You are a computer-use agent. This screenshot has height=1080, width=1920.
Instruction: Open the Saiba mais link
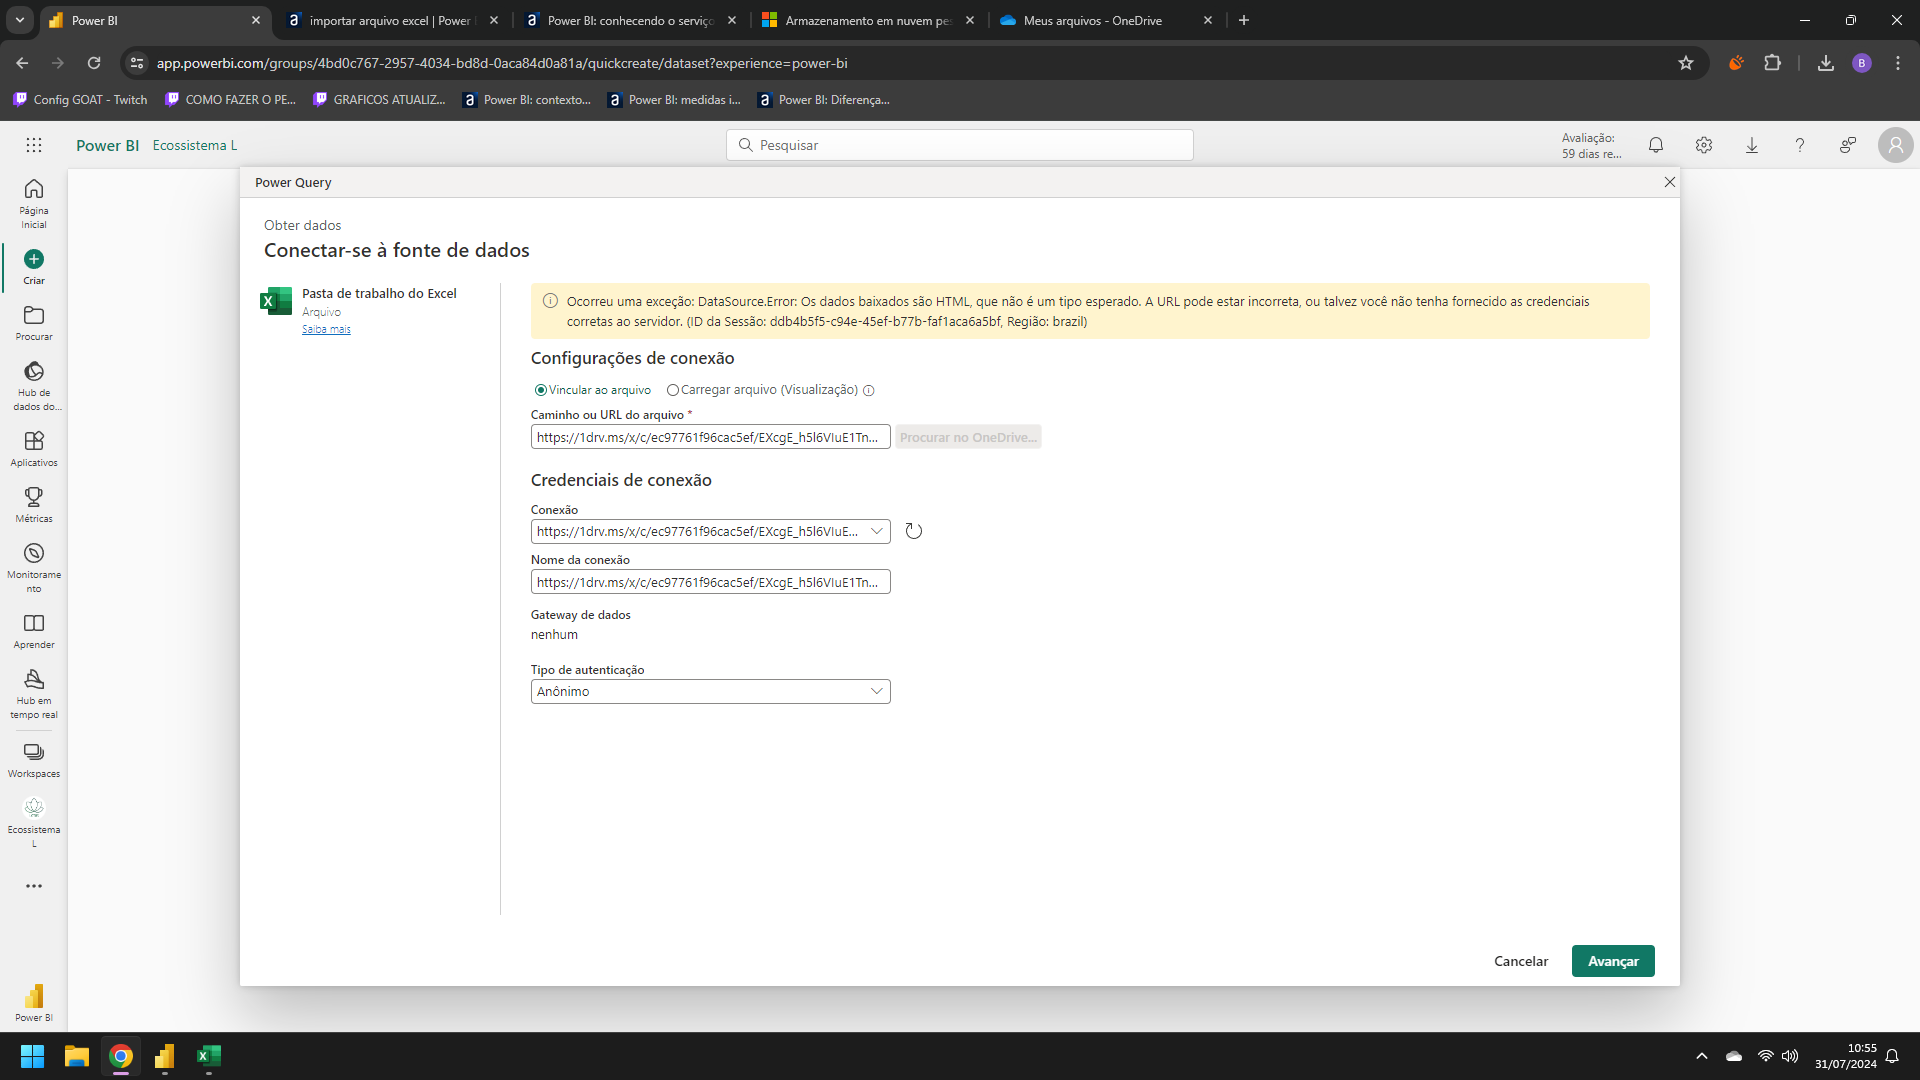(326, 329)
